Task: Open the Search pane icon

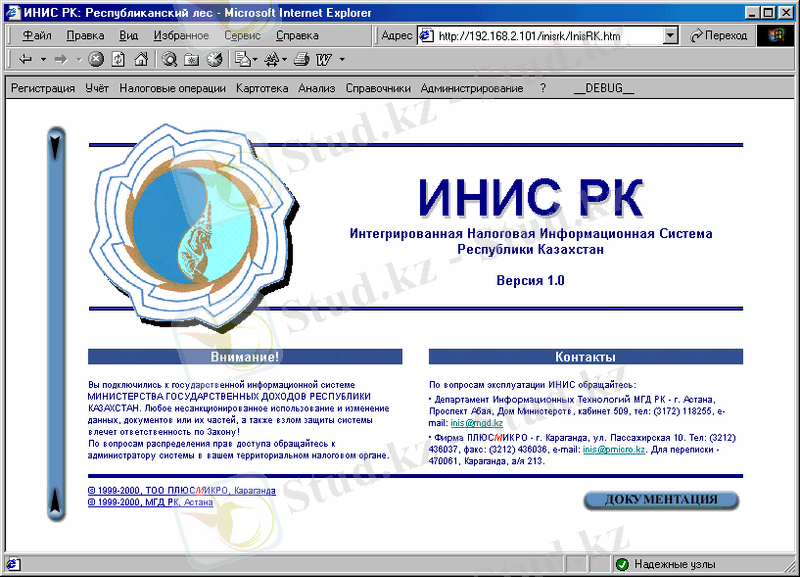Action: coord(169,60)
